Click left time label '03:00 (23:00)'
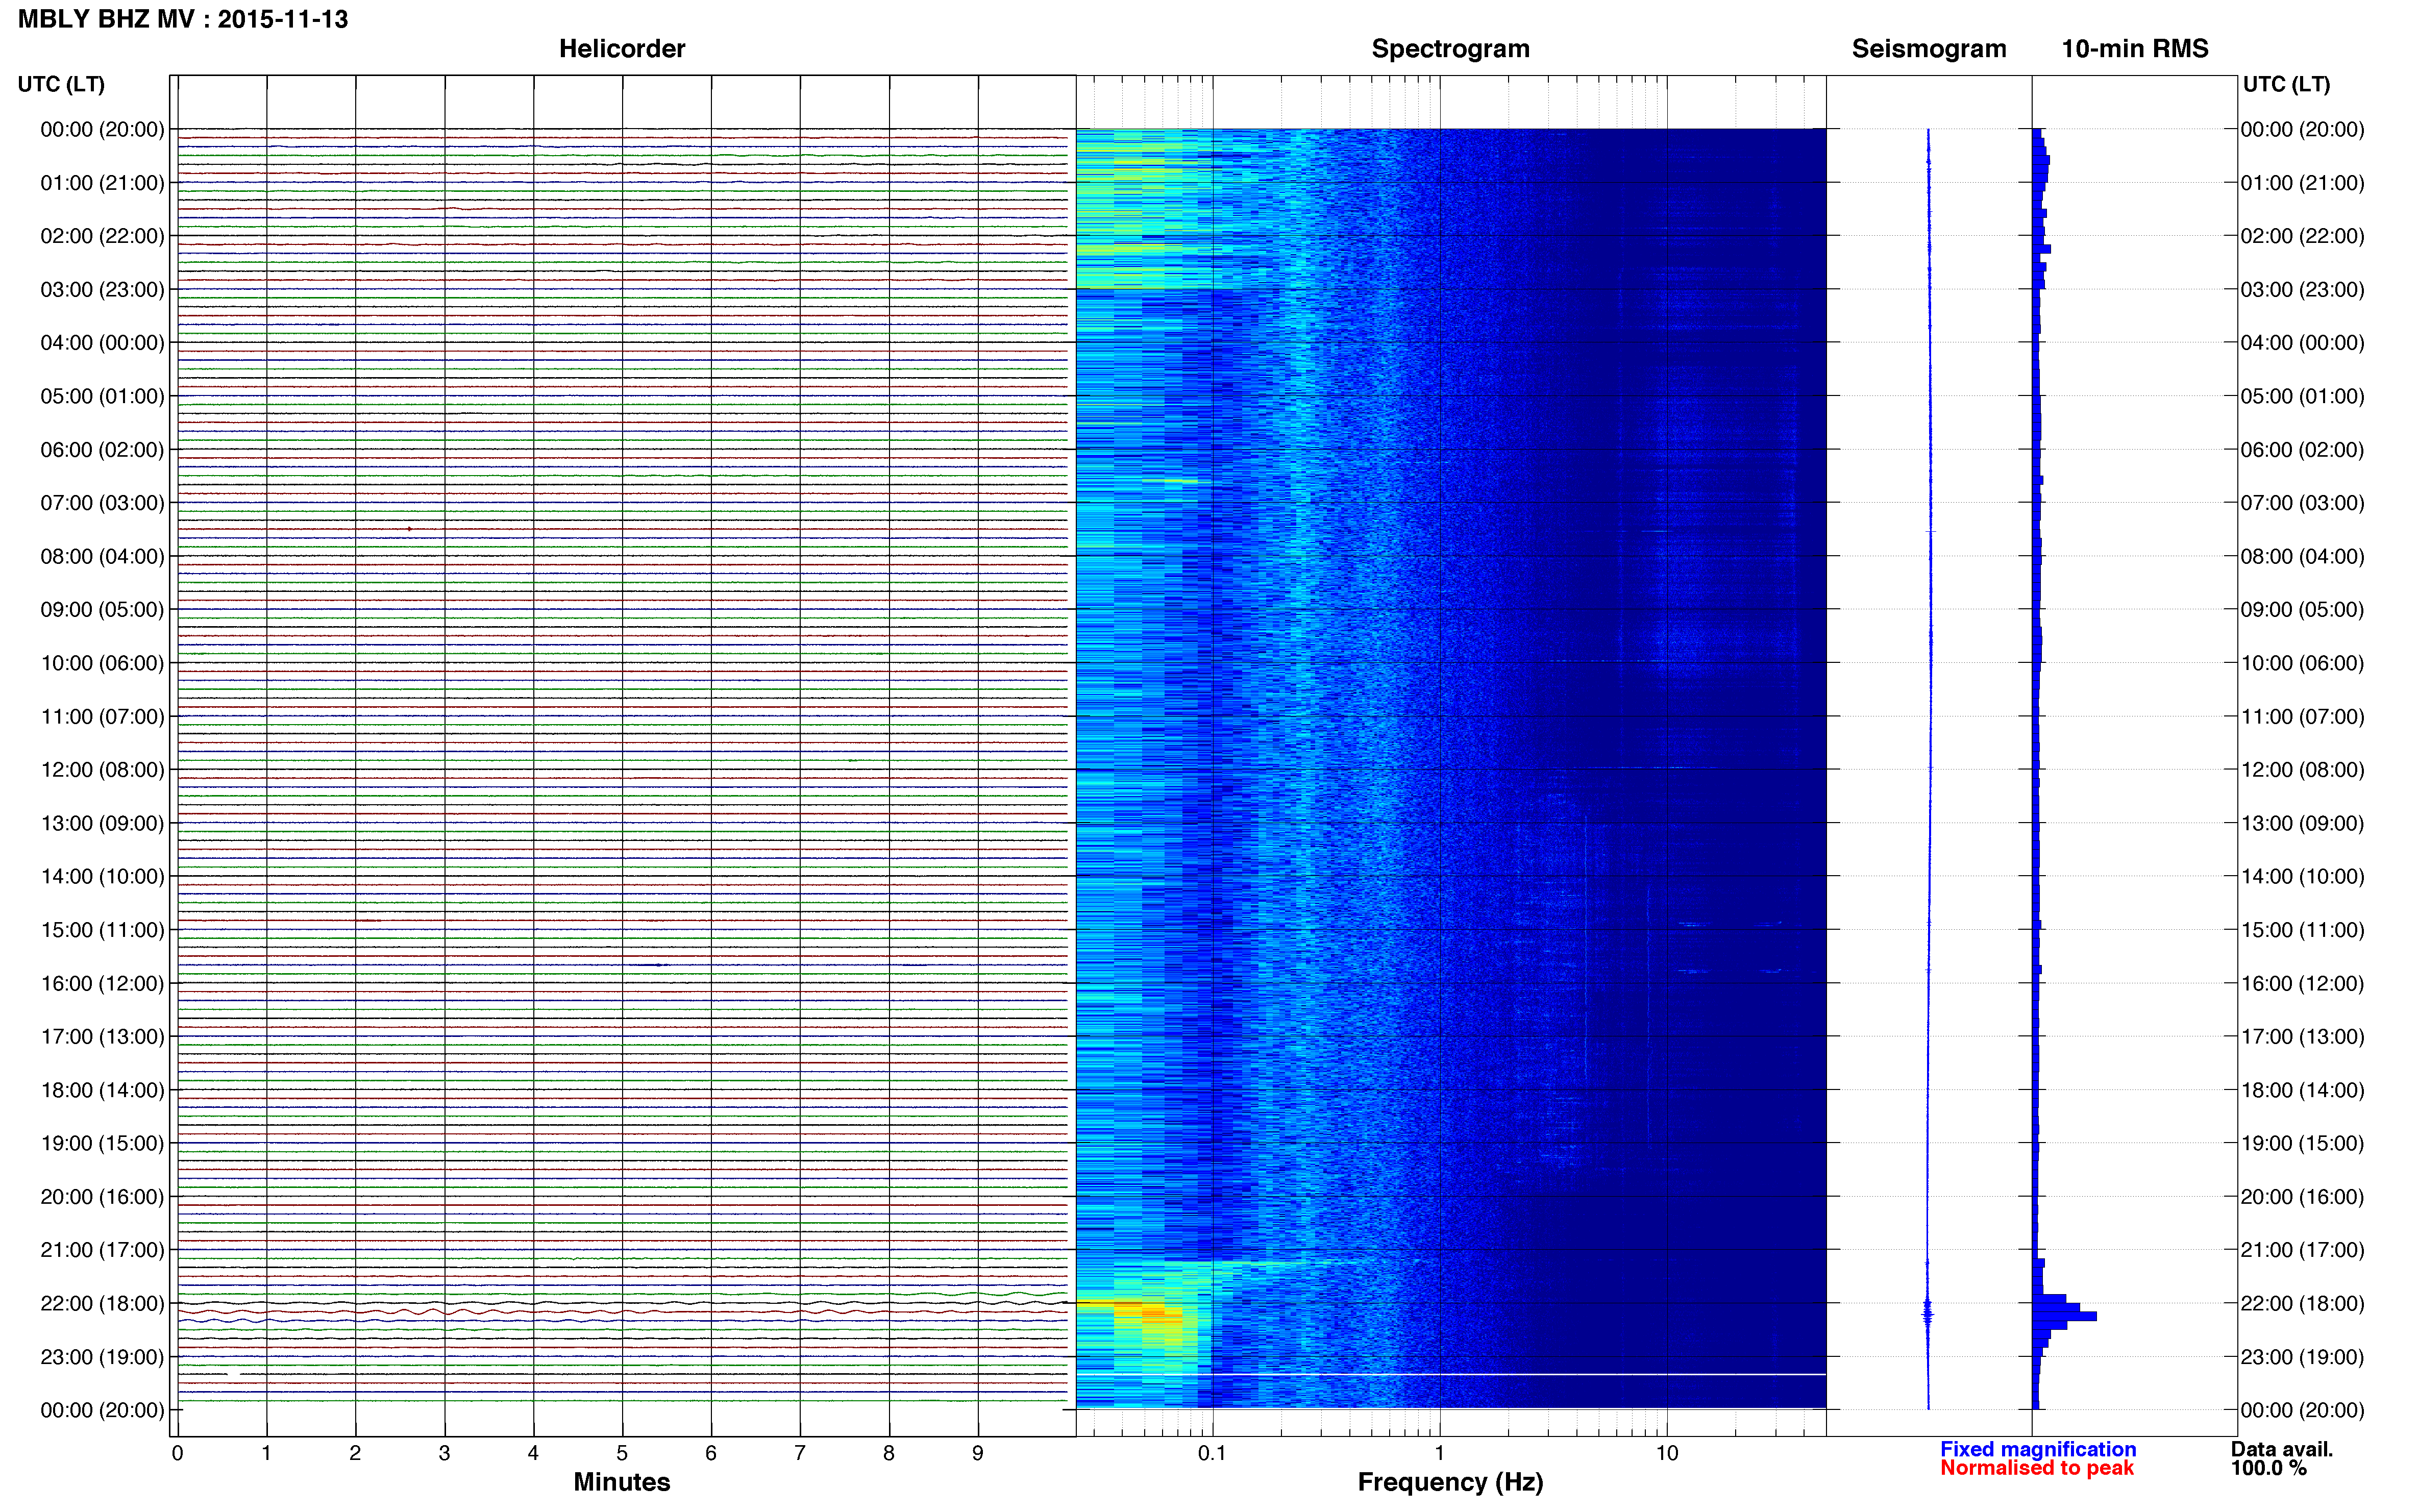 [102, 290]
